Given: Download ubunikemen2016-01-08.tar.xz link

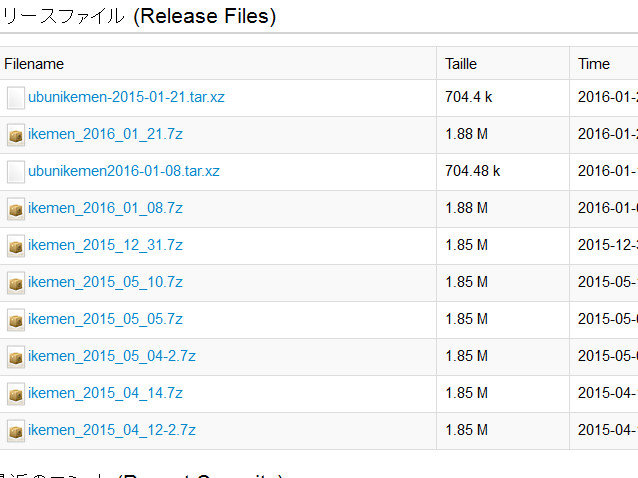Looking at the screenshot, I should click(124, 171).
